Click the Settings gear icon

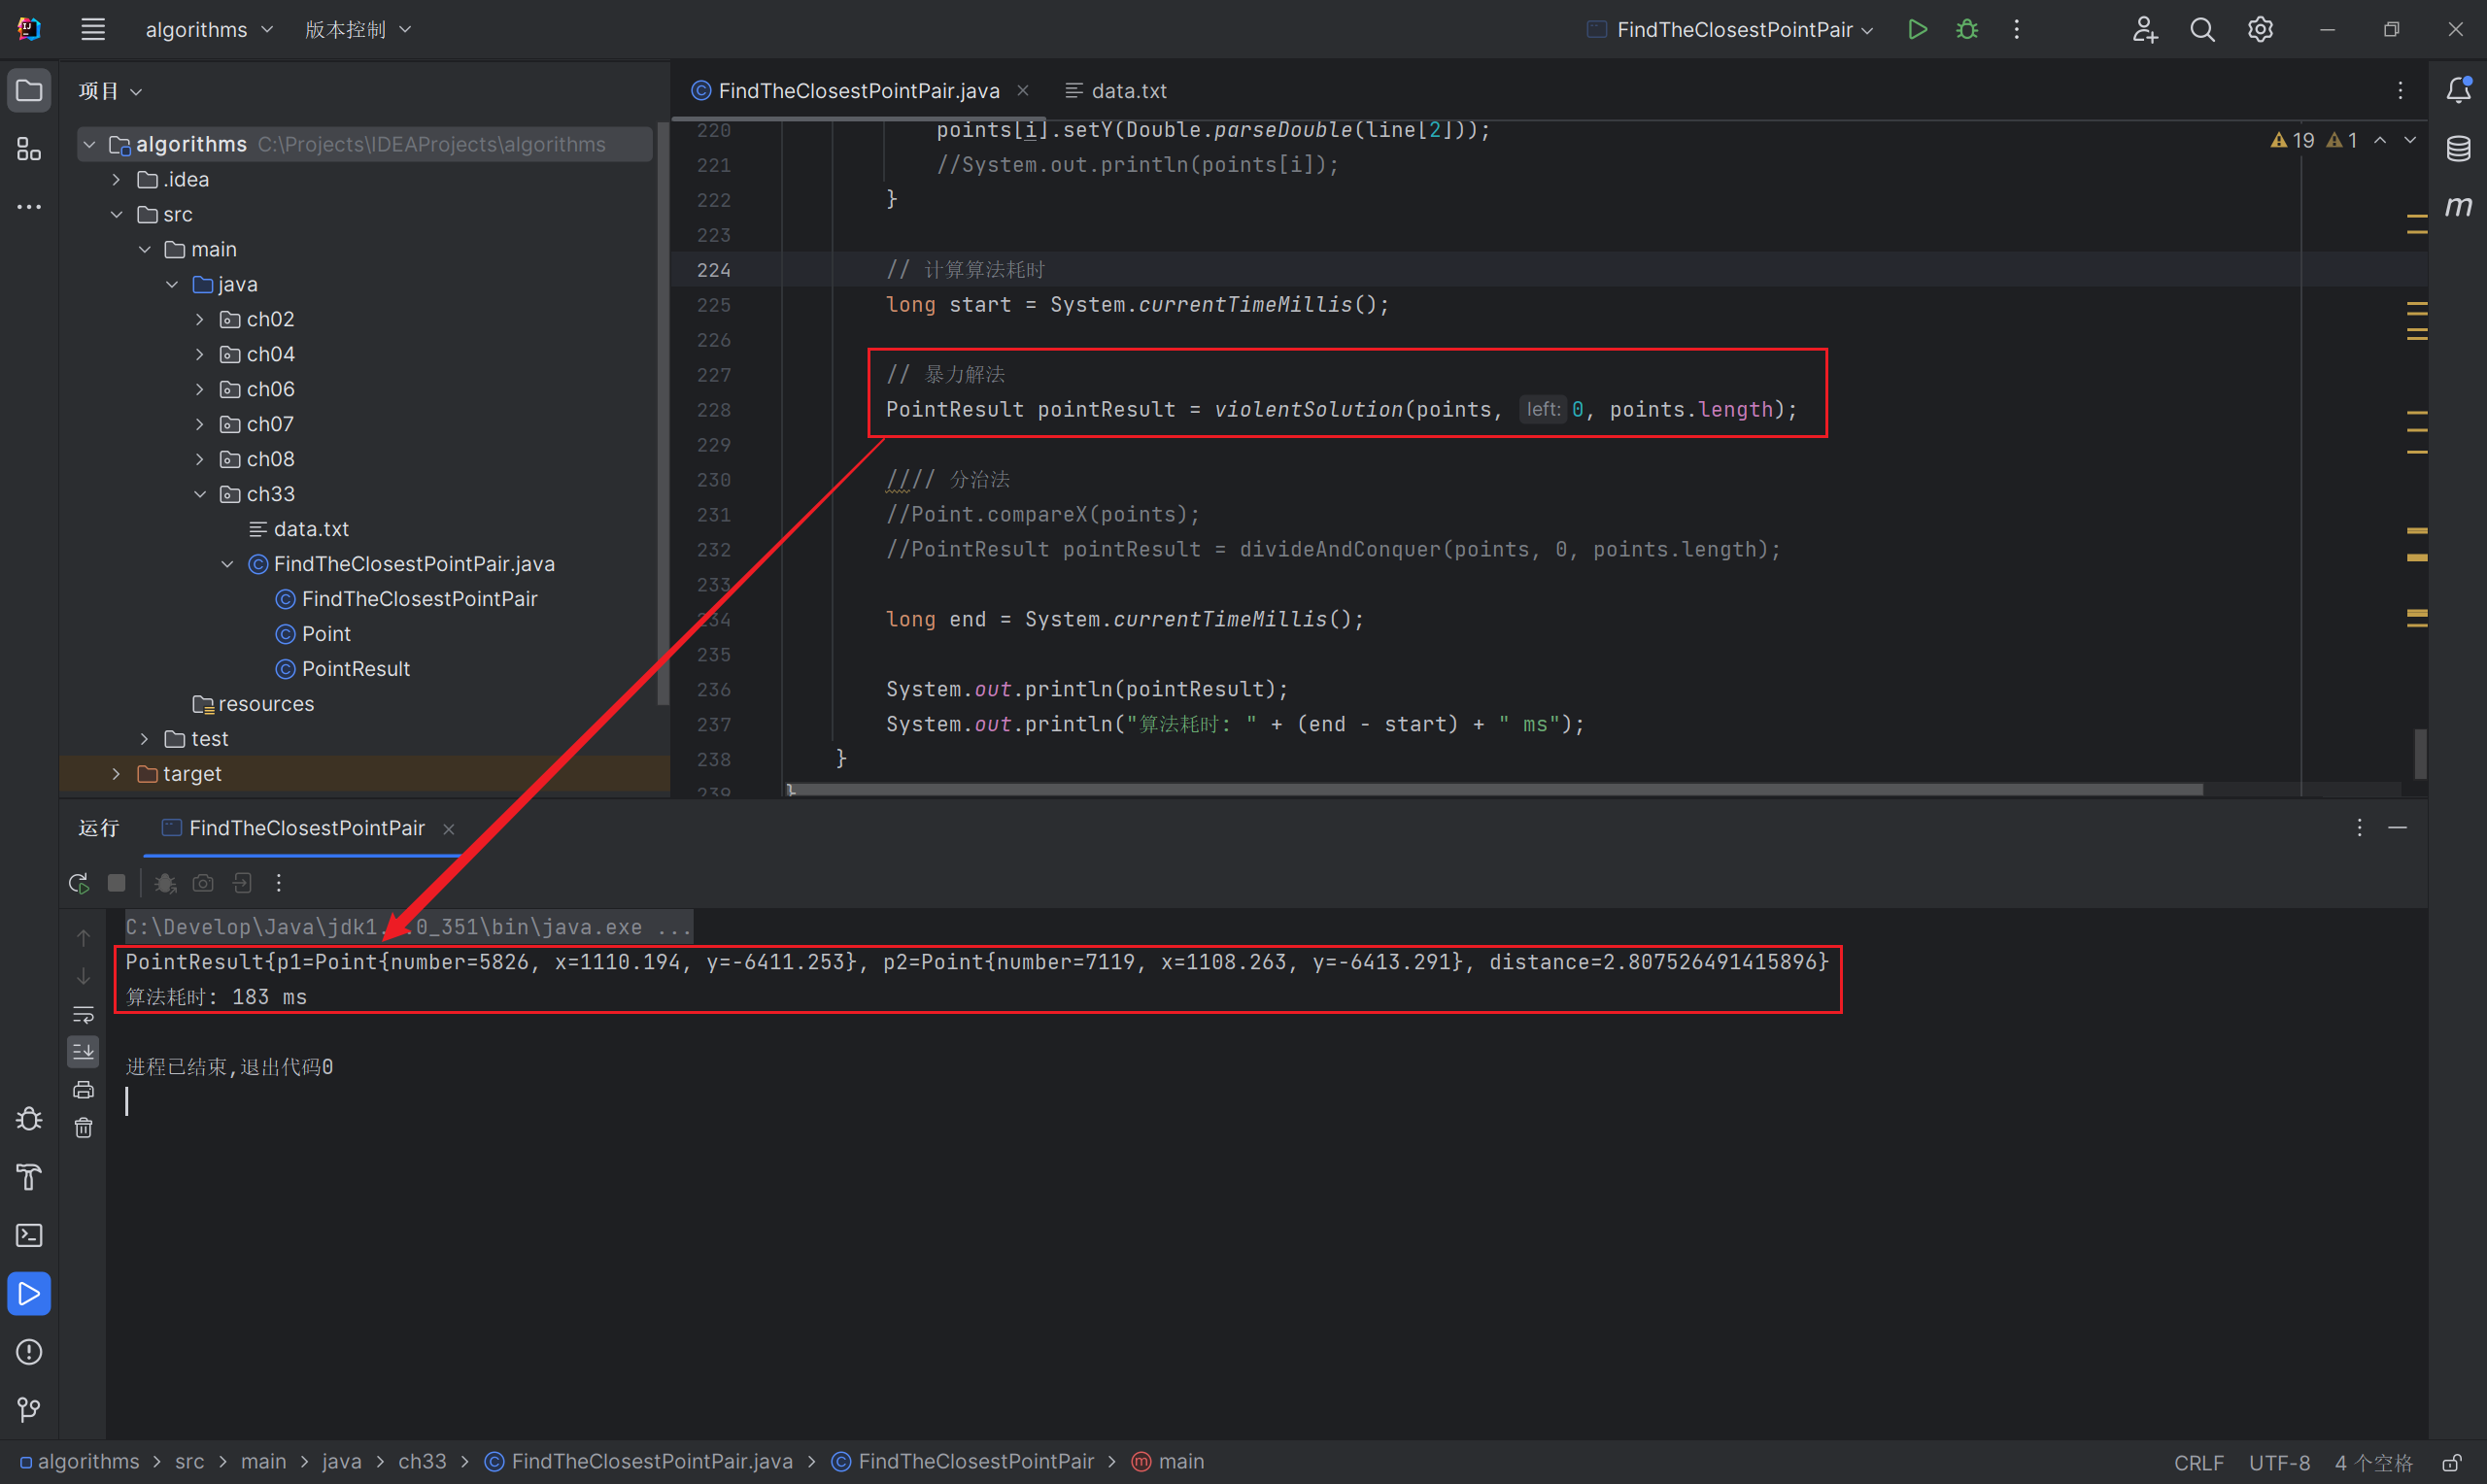click(2259, 28)
